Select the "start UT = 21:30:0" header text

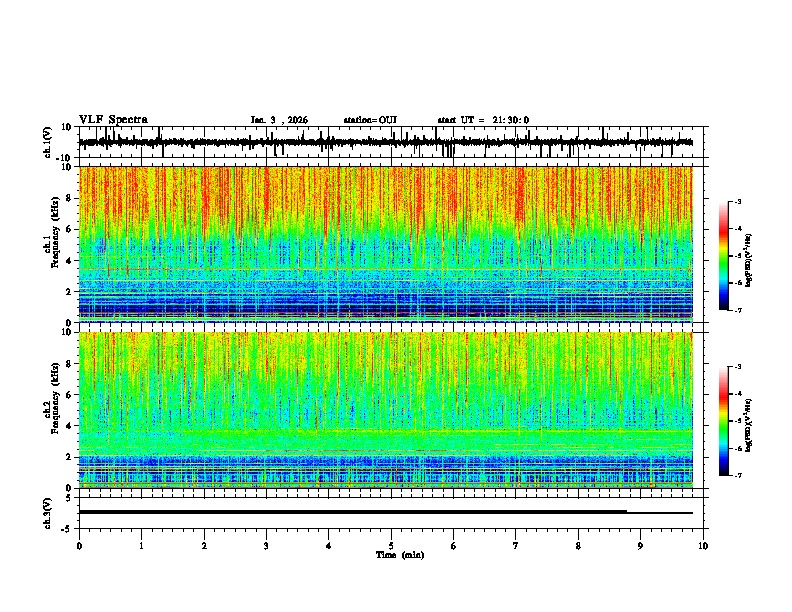tap(483, 120)
